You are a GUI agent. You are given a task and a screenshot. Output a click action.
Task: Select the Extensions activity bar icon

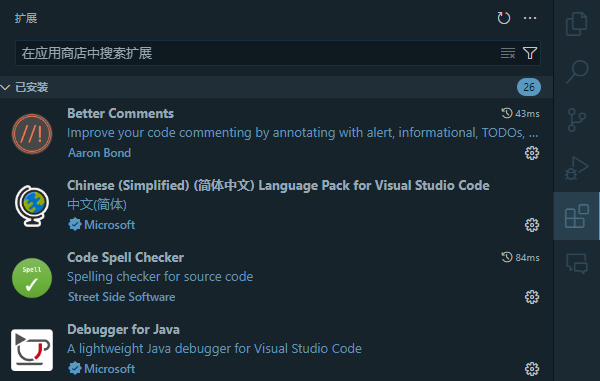(x=577, y=216)
